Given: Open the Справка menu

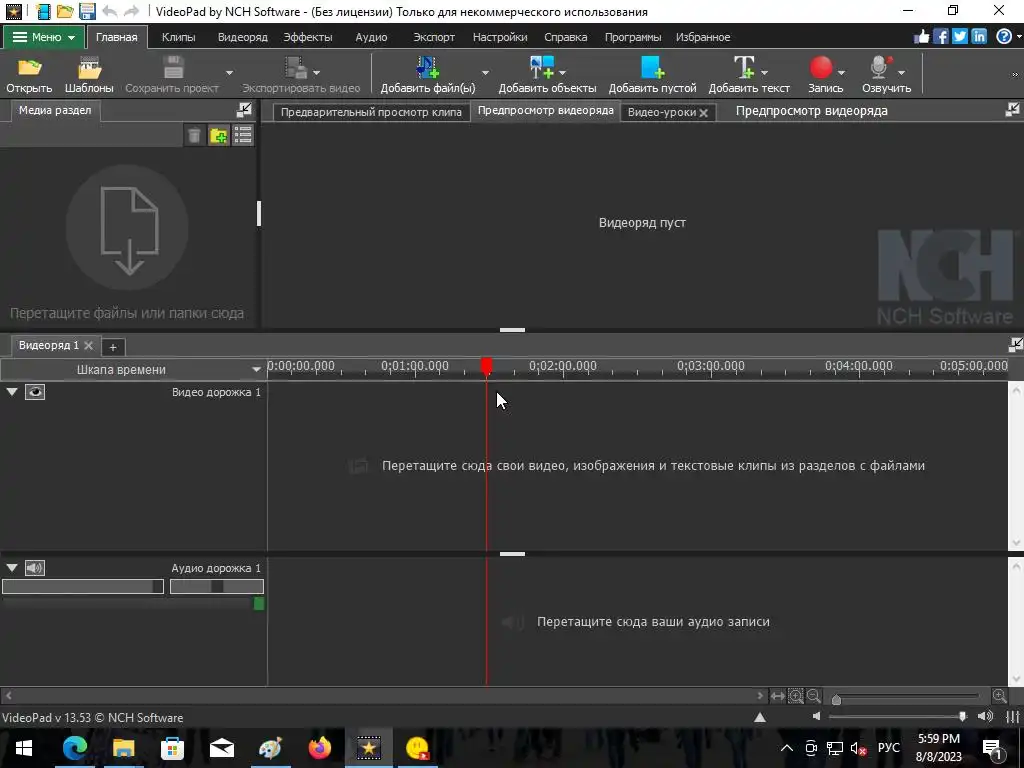Looking at the screenshot, I should click(566, 37).
